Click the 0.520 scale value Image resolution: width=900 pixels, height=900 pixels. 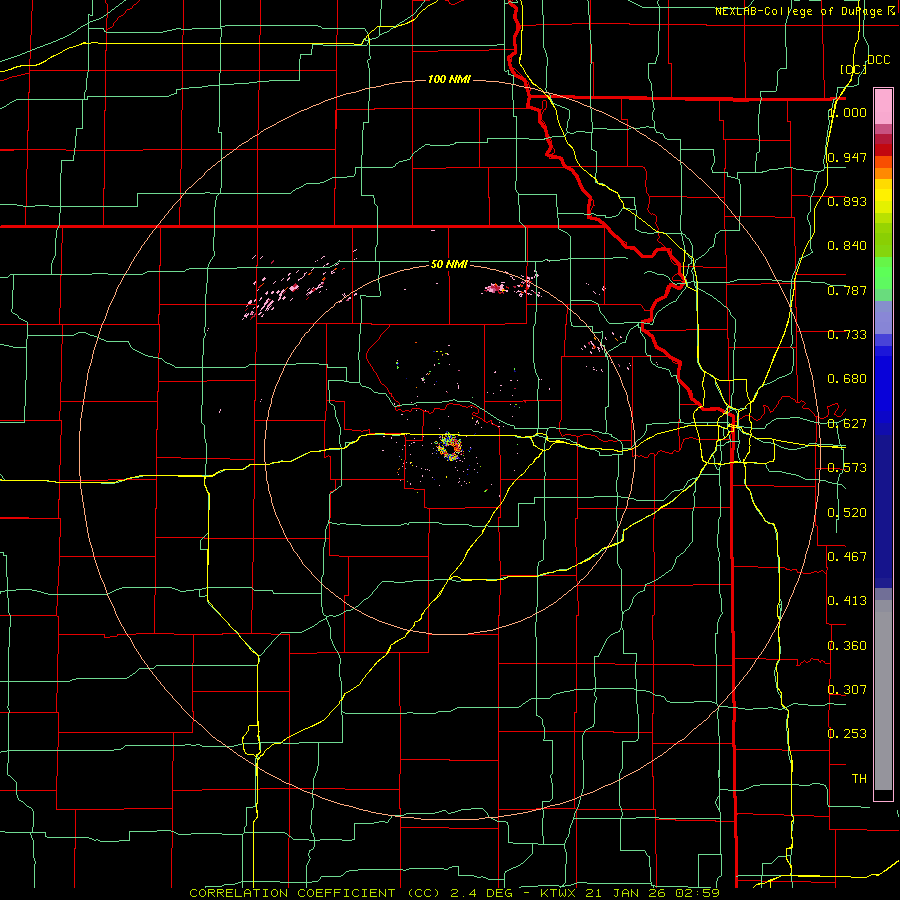tap(847, 513)
